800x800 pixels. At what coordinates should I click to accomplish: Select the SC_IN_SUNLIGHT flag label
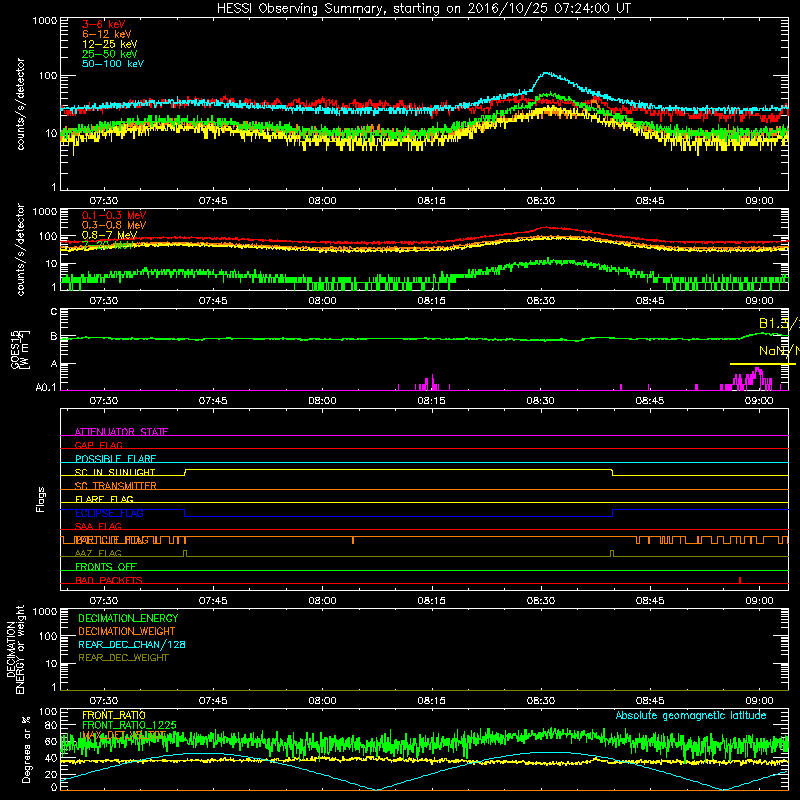(115, 472)
